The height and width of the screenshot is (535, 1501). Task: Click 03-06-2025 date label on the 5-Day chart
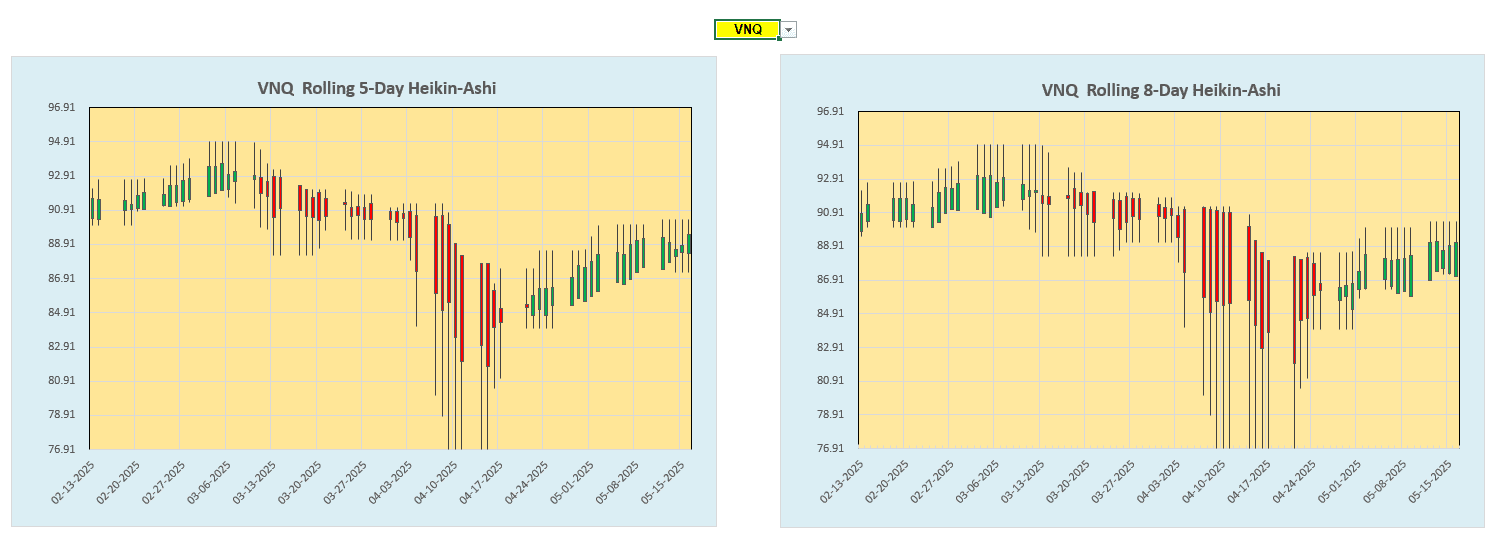click(209, 483)
